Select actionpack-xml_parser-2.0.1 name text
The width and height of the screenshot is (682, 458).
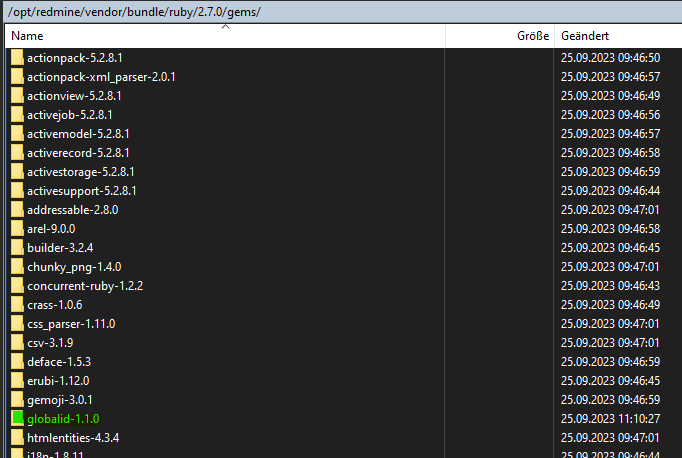(x=101, y=77)
